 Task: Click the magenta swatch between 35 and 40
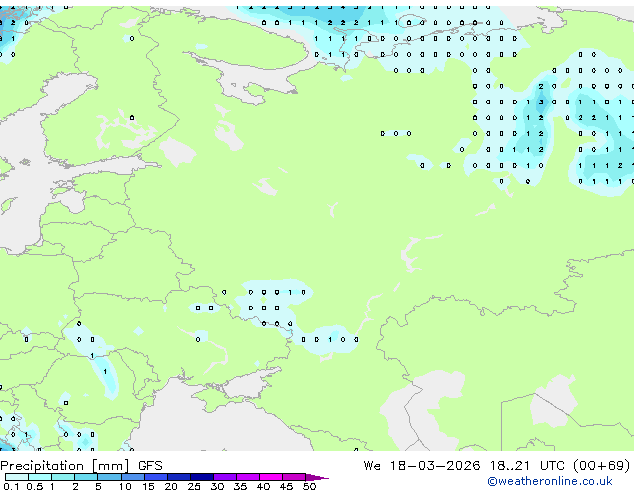tap(247, 477)
